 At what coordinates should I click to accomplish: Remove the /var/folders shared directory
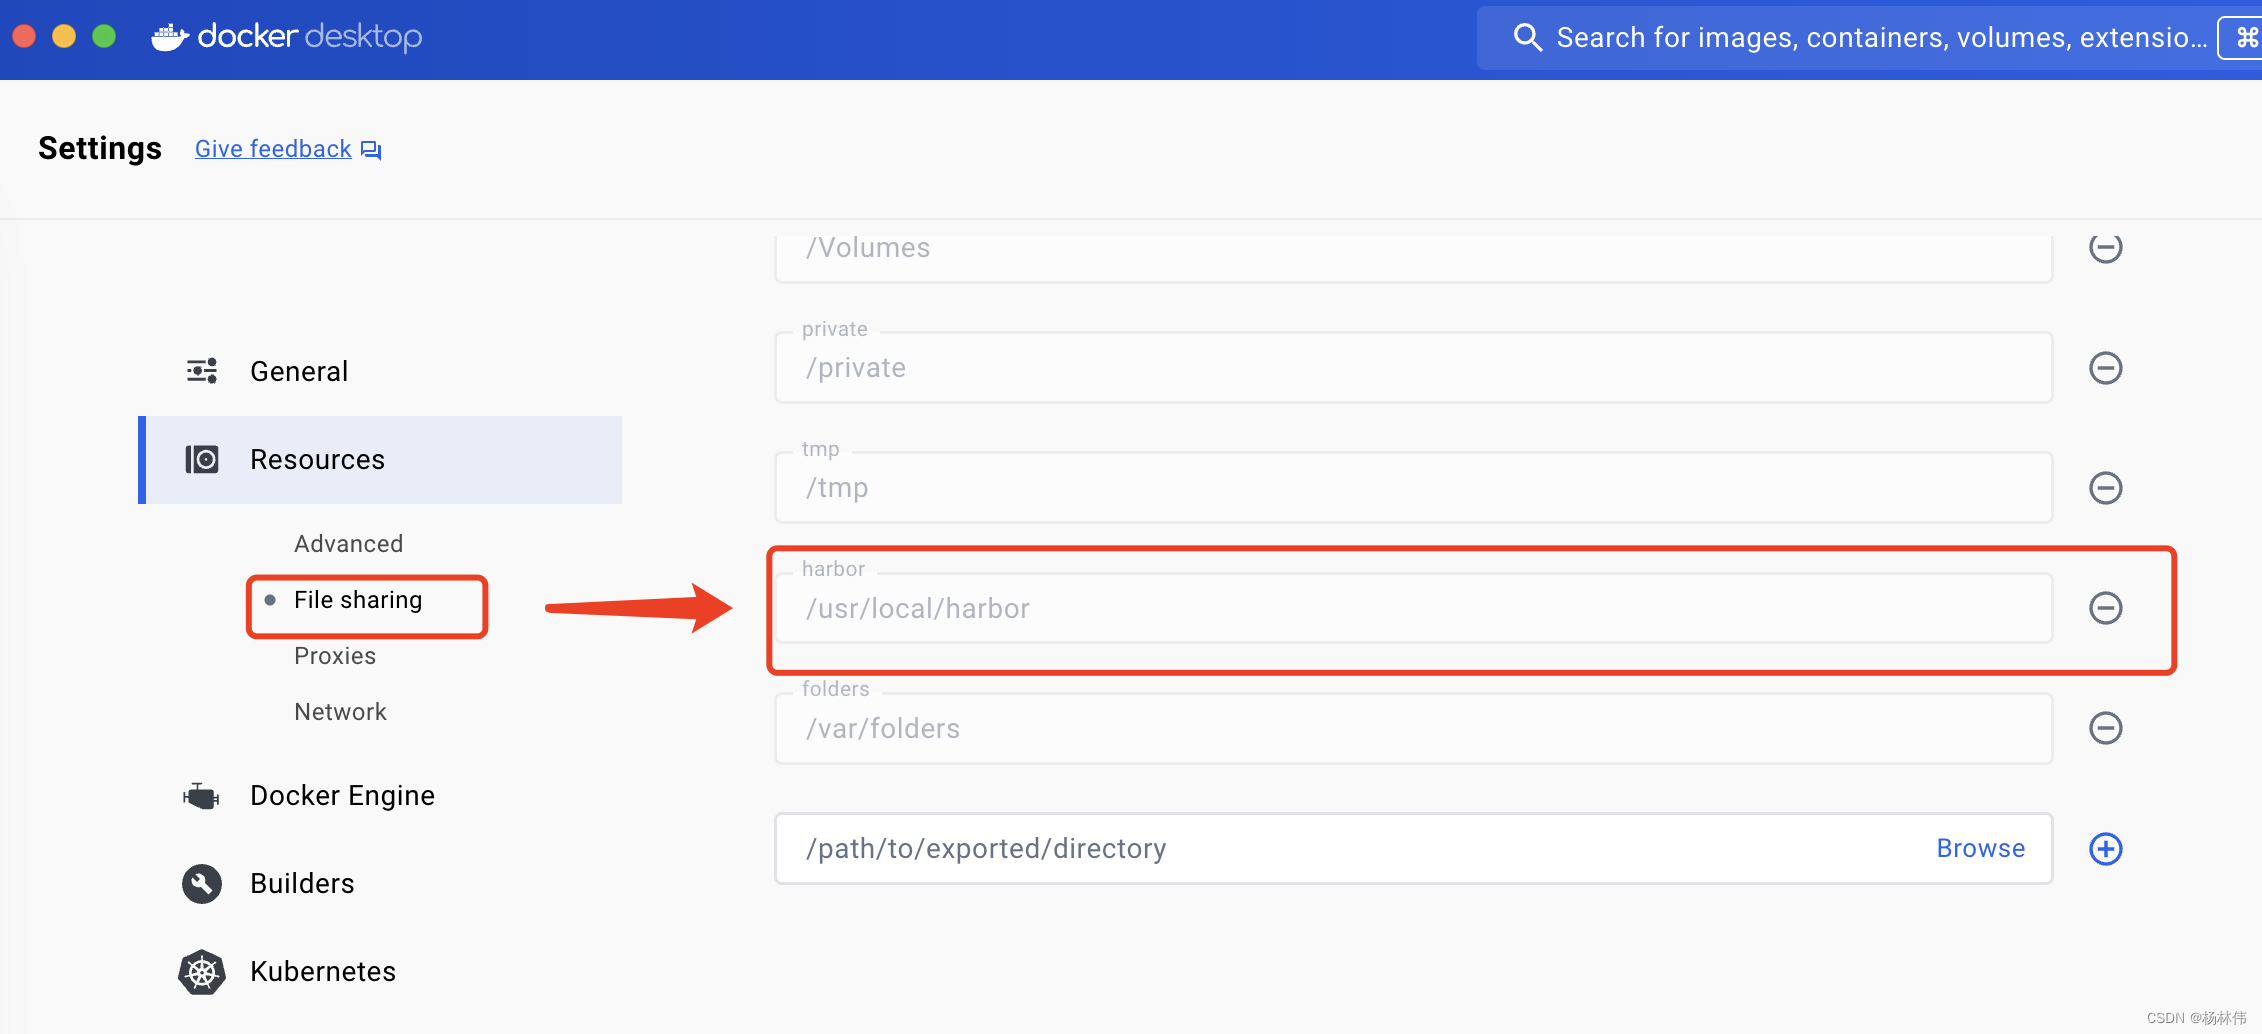tap(2106, 728)
